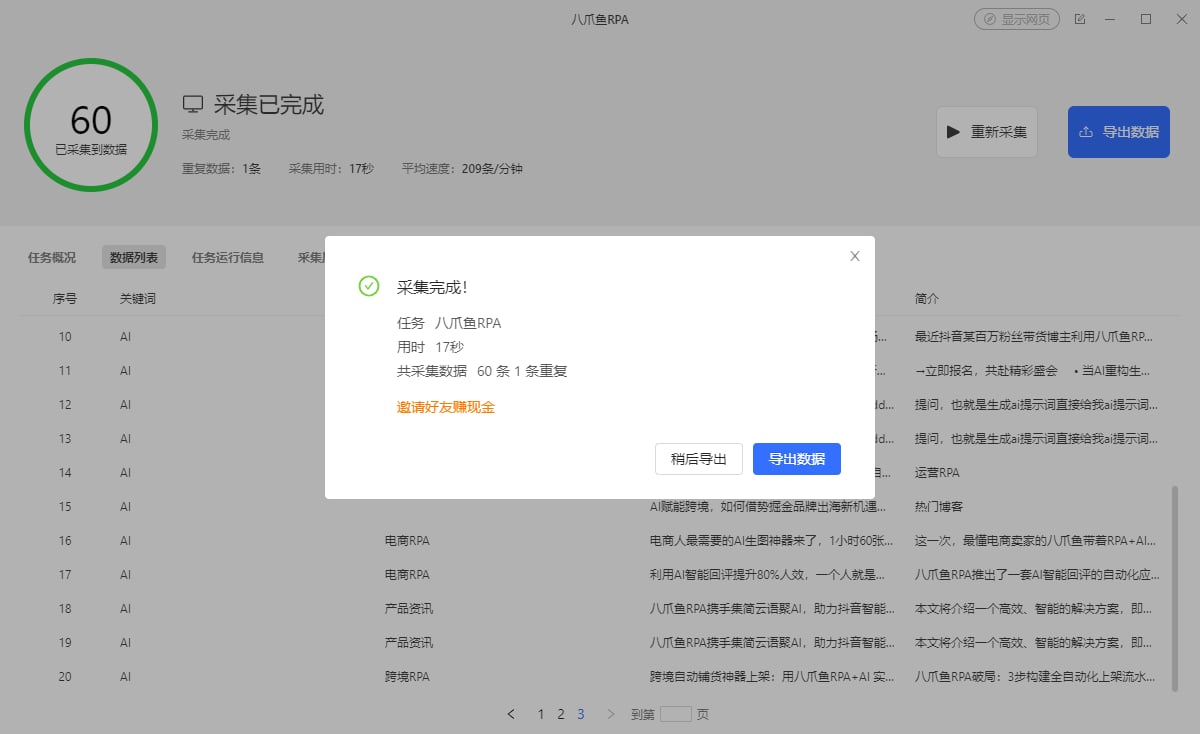Select the 数据列表 tab
This screenshot has height=734, width=1200.
(x=134, y=257)
